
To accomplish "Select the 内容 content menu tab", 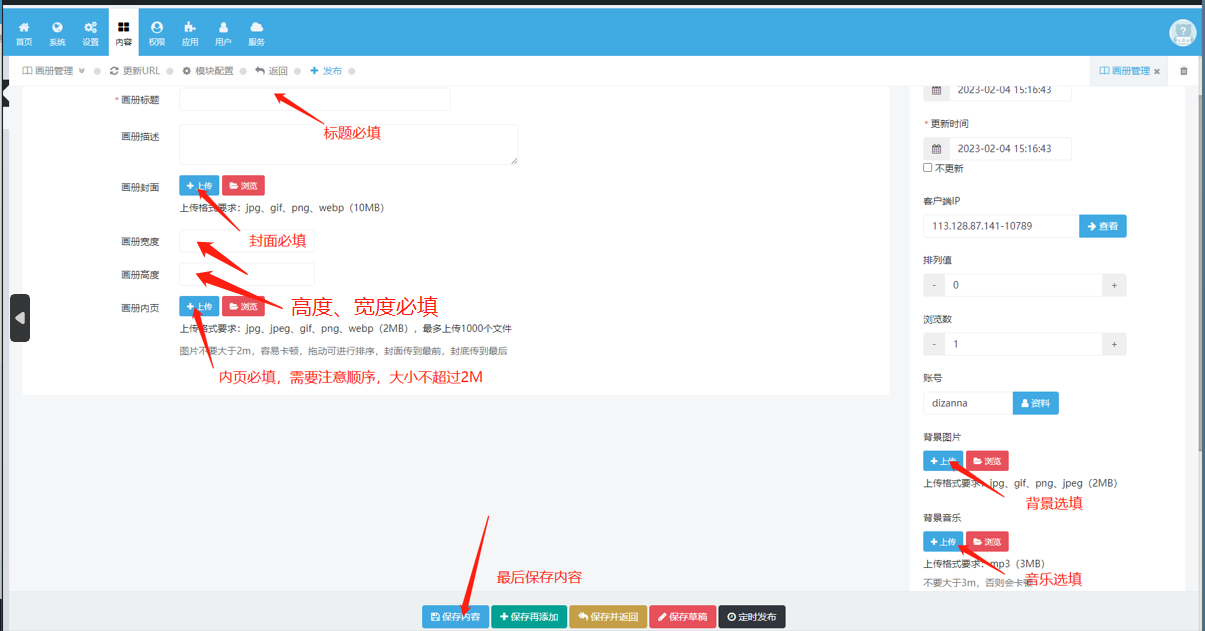I will [x=123, y=33].
